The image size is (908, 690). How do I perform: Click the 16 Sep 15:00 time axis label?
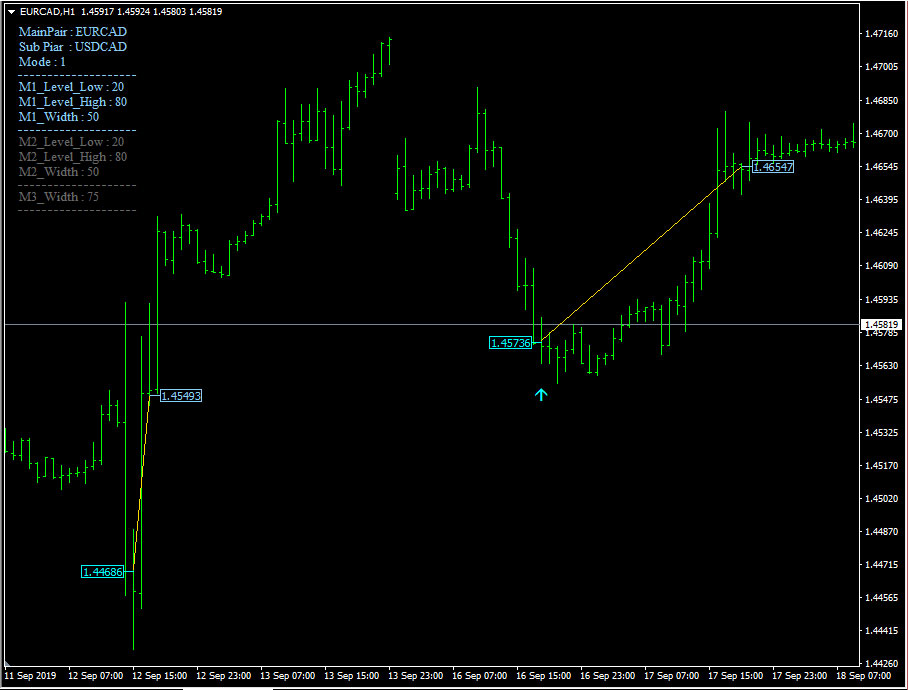[543, 676]
